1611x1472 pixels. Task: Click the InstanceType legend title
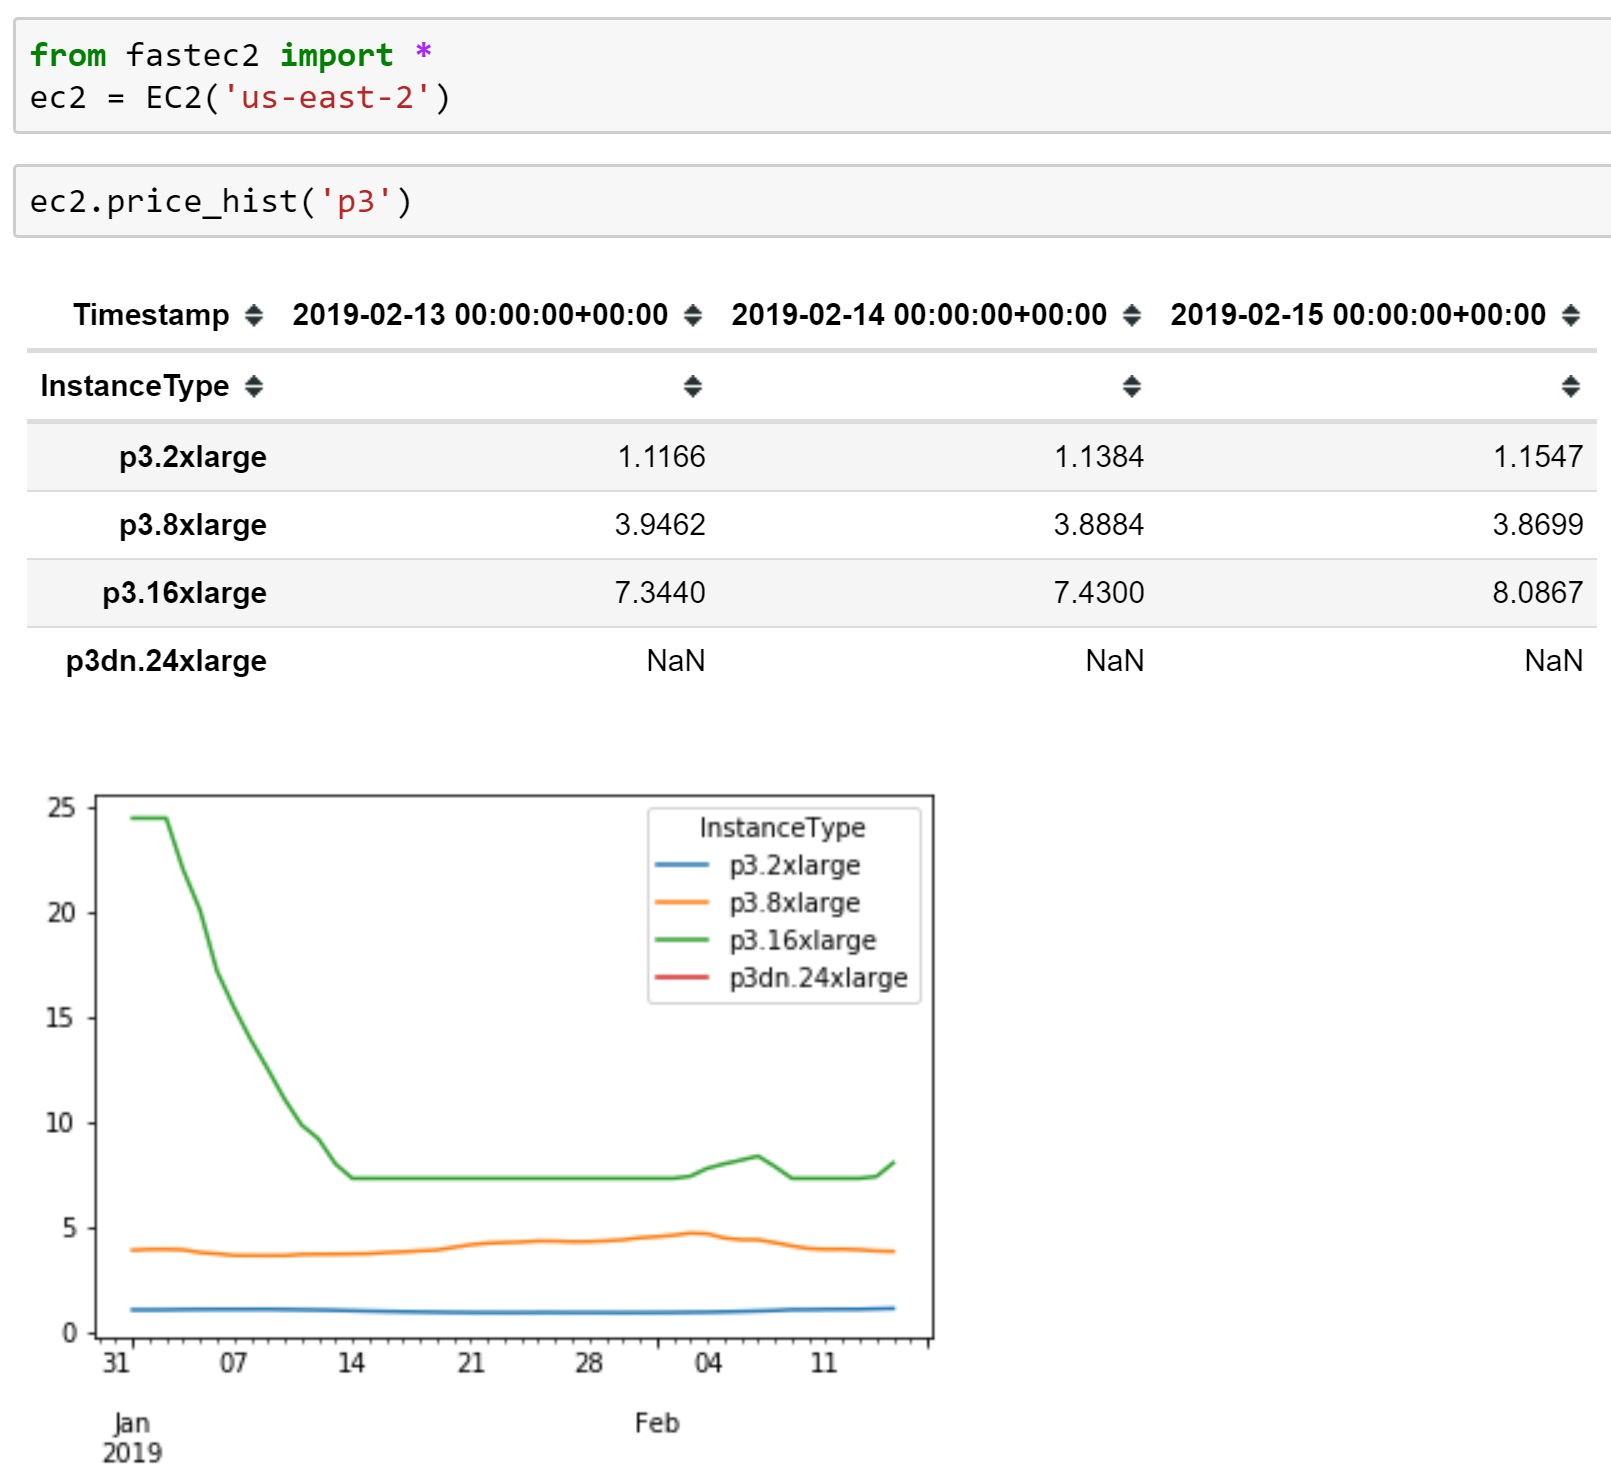[782, 827]
